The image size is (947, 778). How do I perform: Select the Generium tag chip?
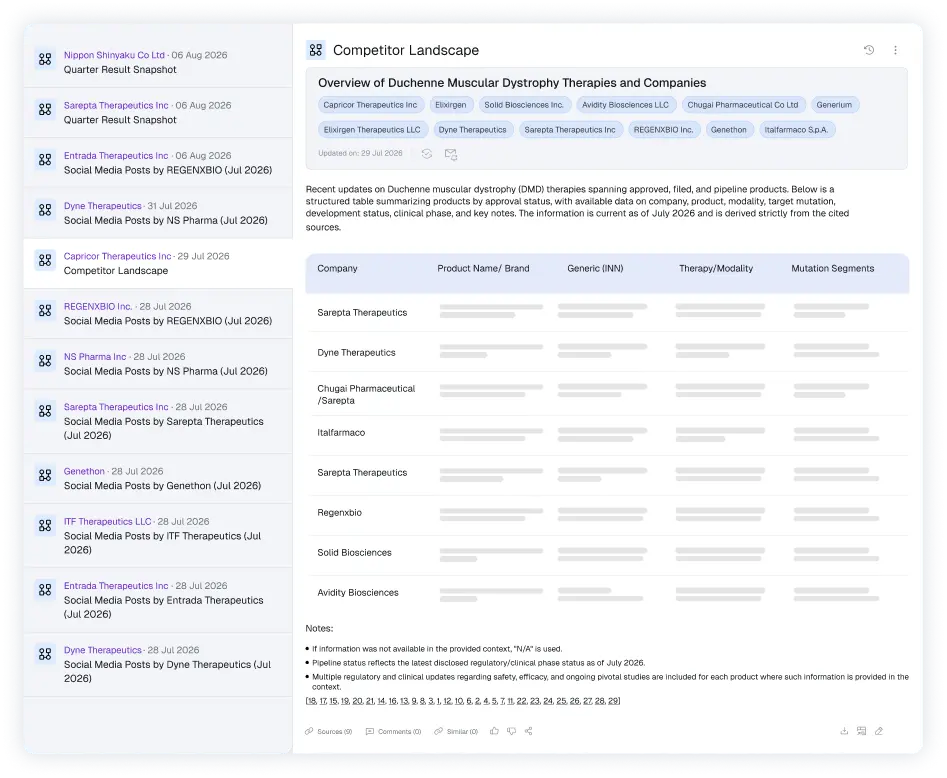pos(834,105)
